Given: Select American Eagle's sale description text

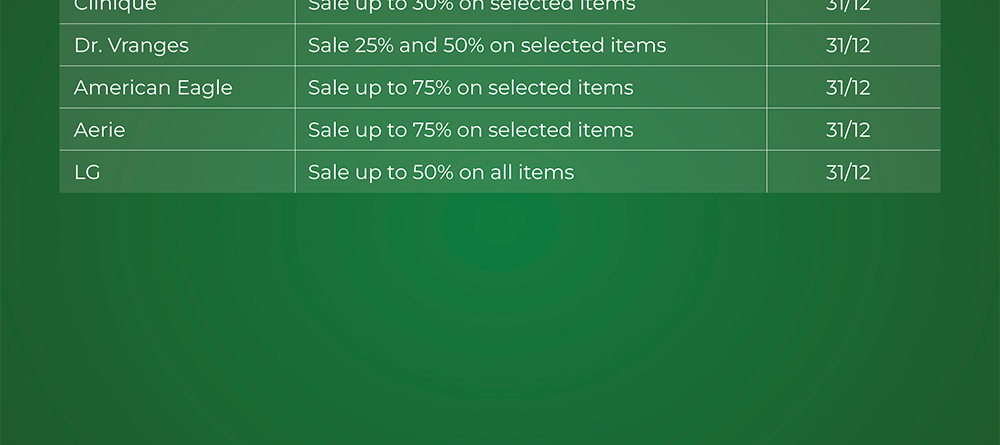Looking at the screenshot, I should tap(470, 88).
